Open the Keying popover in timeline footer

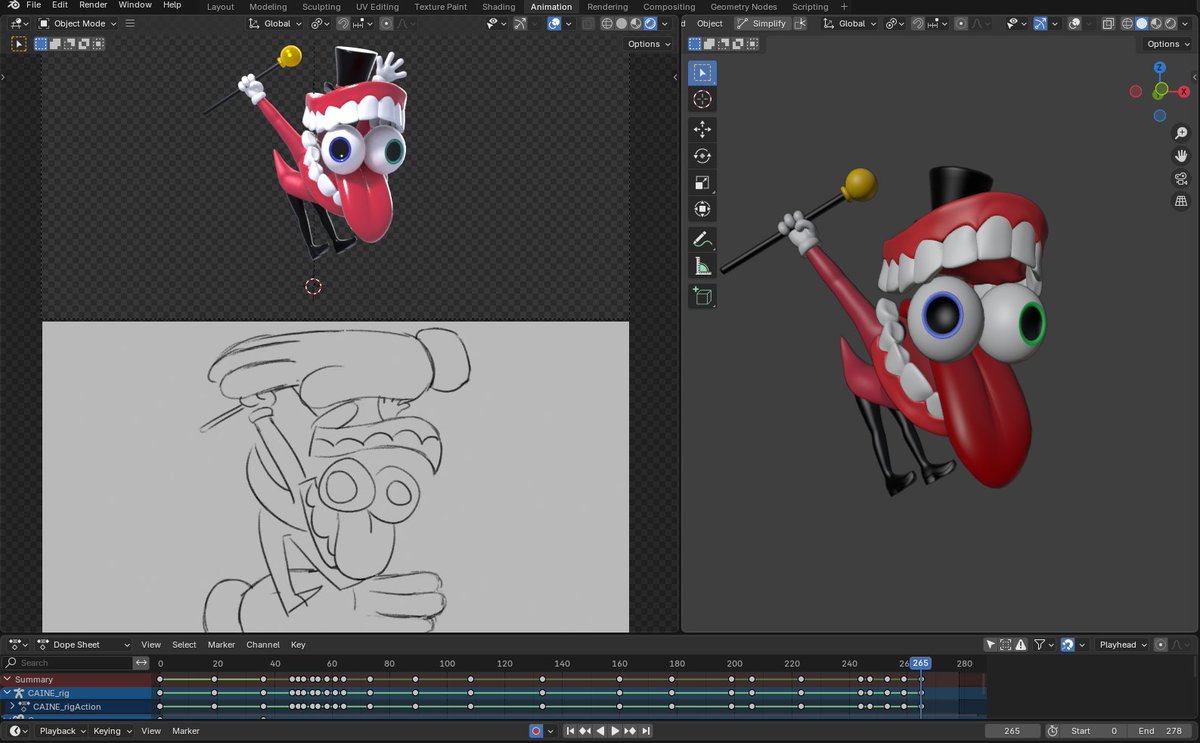111,731
